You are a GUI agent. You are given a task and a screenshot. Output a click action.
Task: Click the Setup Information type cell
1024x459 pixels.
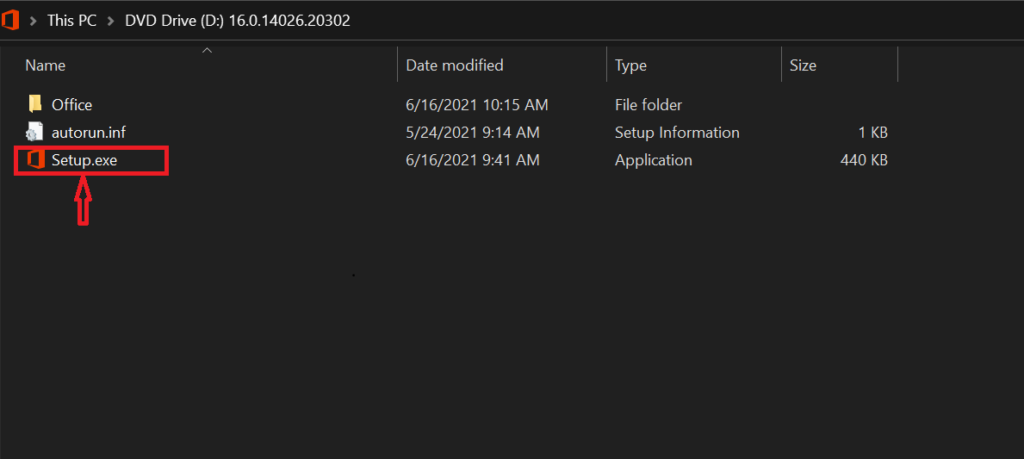pos(677,133)
